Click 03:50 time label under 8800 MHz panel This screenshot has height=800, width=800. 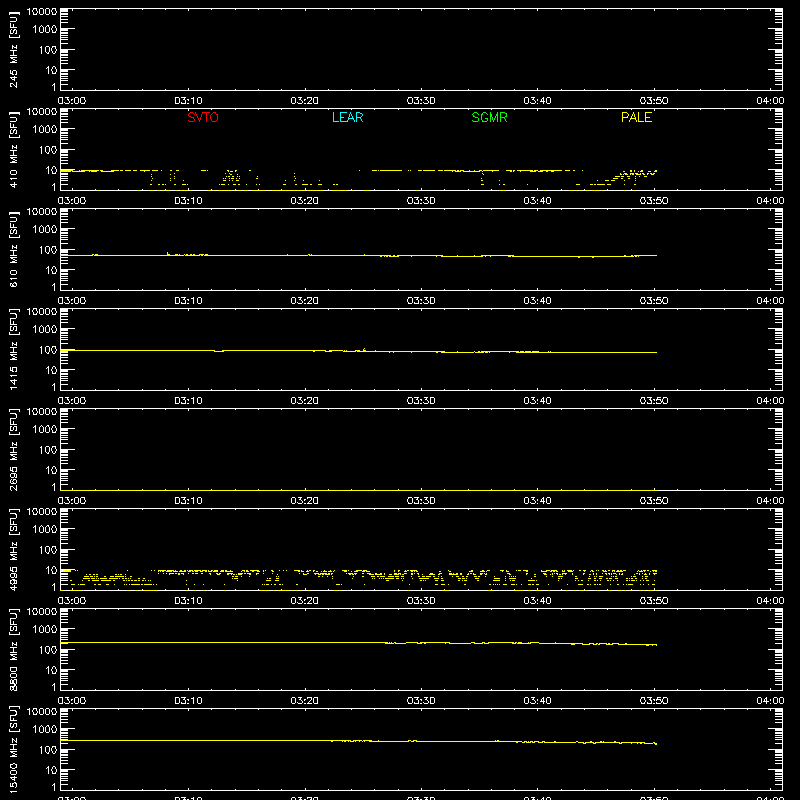[654, 701]
